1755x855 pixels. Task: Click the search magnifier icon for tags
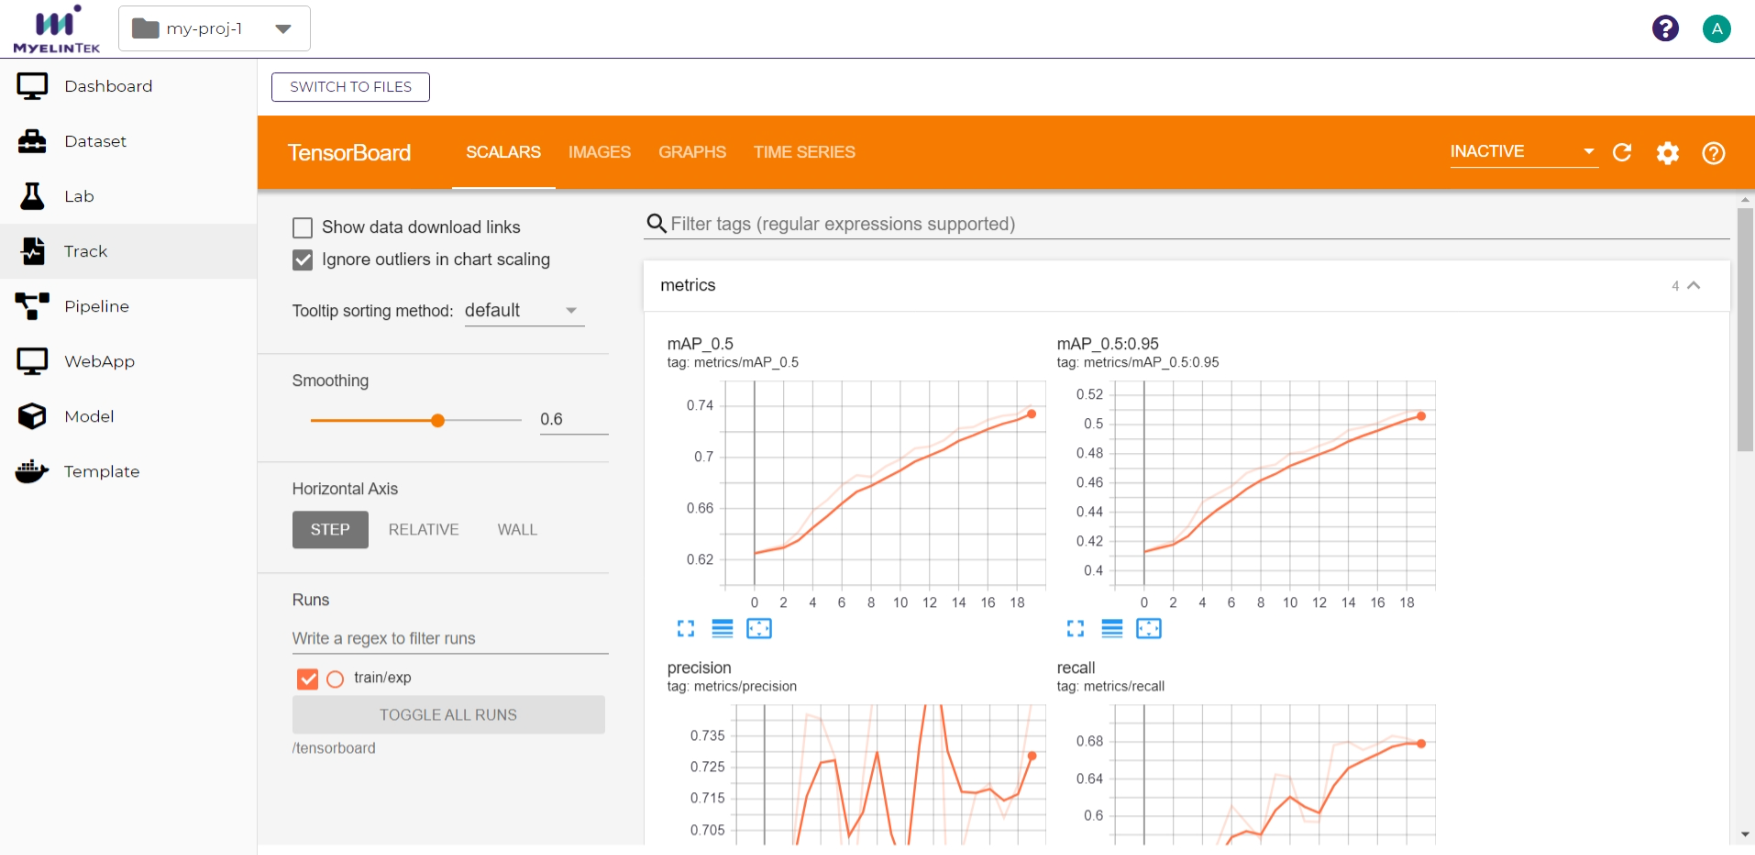pos(656,224)
